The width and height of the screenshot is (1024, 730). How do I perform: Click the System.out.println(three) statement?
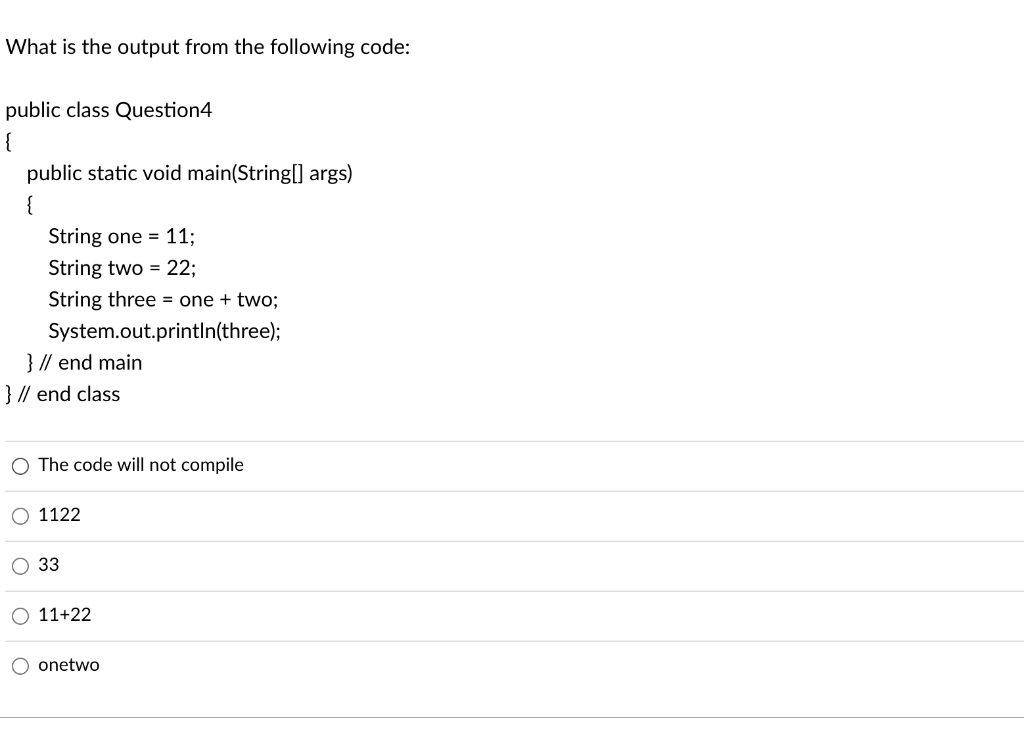coord(164,330)
